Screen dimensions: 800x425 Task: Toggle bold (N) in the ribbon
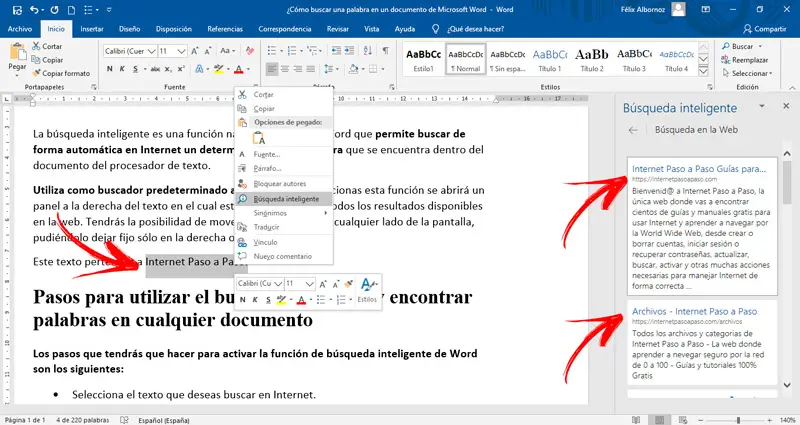pyautogui.click(x=110, y=69)
